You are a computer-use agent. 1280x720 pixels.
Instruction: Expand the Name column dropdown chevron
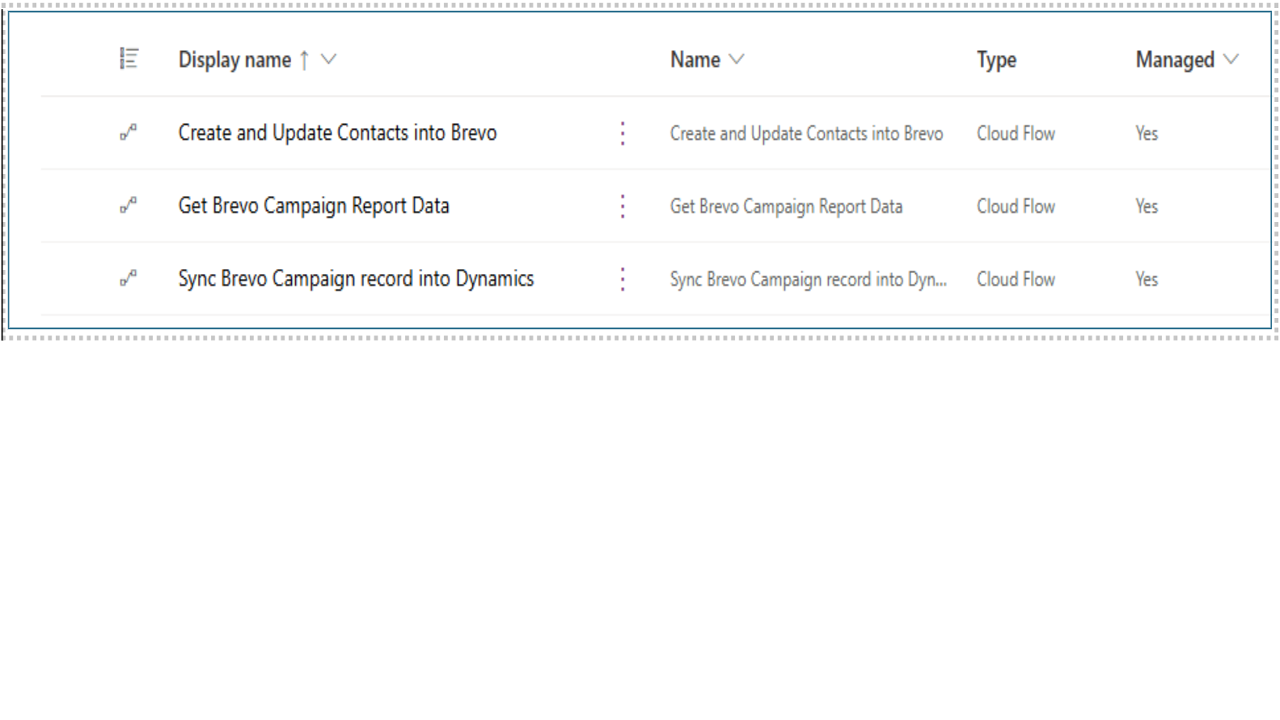pyautogui.click(x=736, y=60)
